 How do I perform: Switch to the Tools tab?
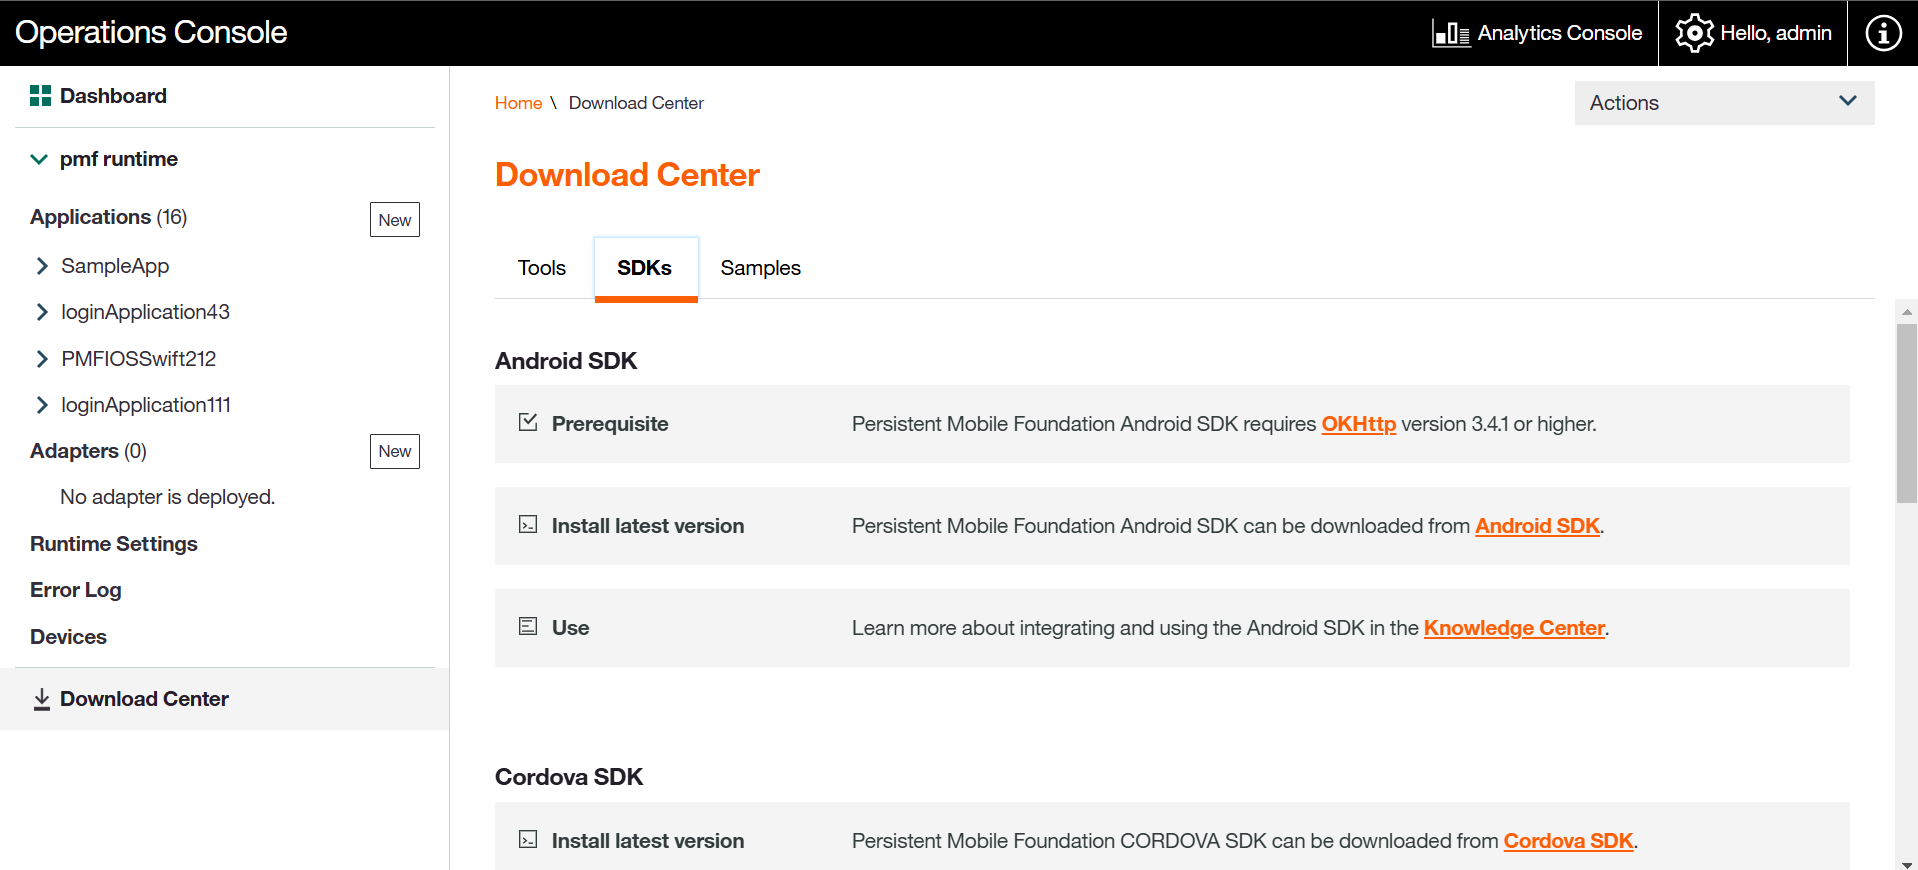click(541, 268)
